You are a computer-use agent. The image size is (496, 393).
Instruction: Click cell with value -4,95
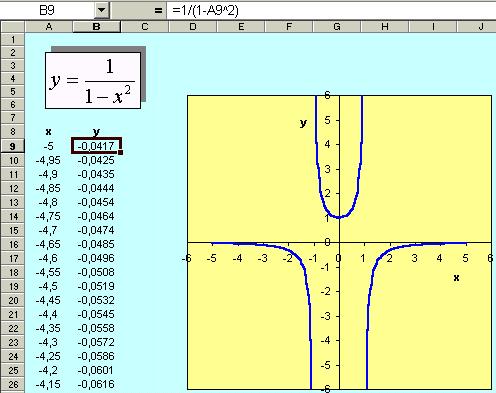tap(49, 160)
